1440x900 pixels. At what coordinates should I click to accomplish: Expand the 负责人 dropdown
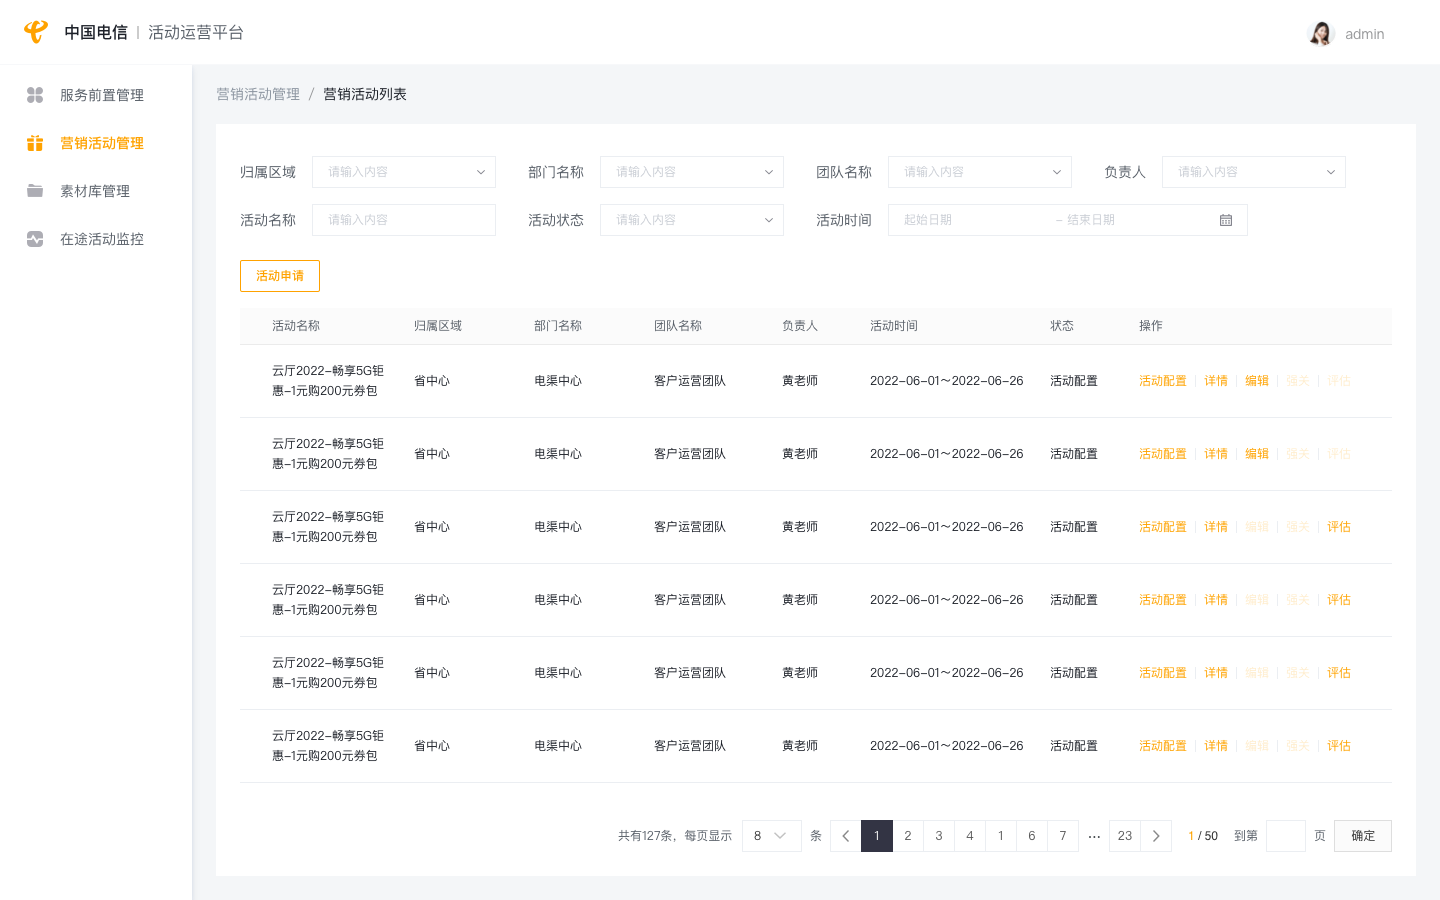(1254, 172)
